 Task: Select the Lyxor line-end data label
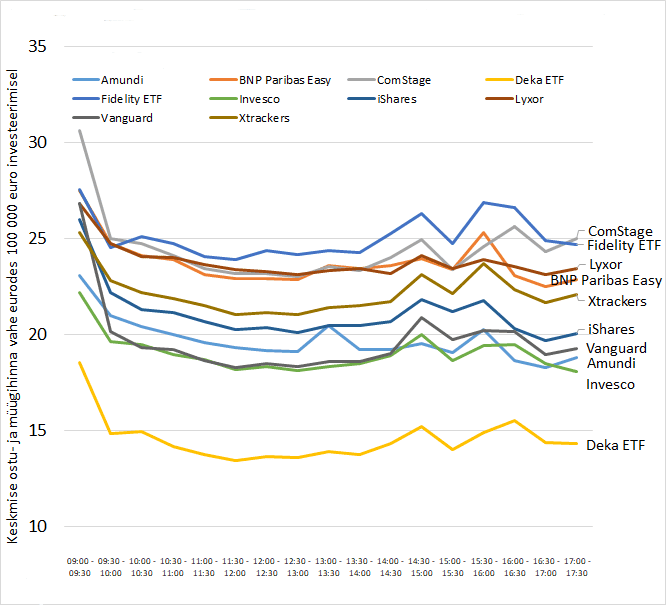point(606,264)
